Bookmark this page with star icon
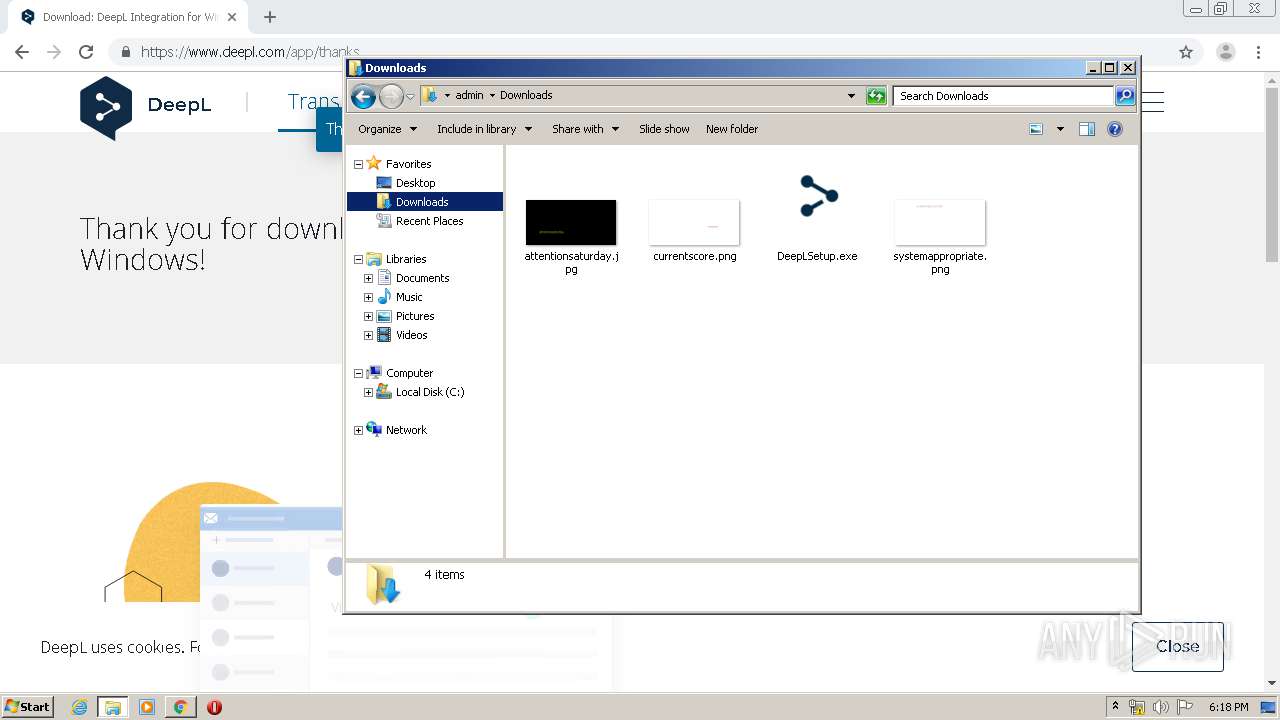Screen dimensions: 1280x720 pyautogui.click(x=1186, y=52)
